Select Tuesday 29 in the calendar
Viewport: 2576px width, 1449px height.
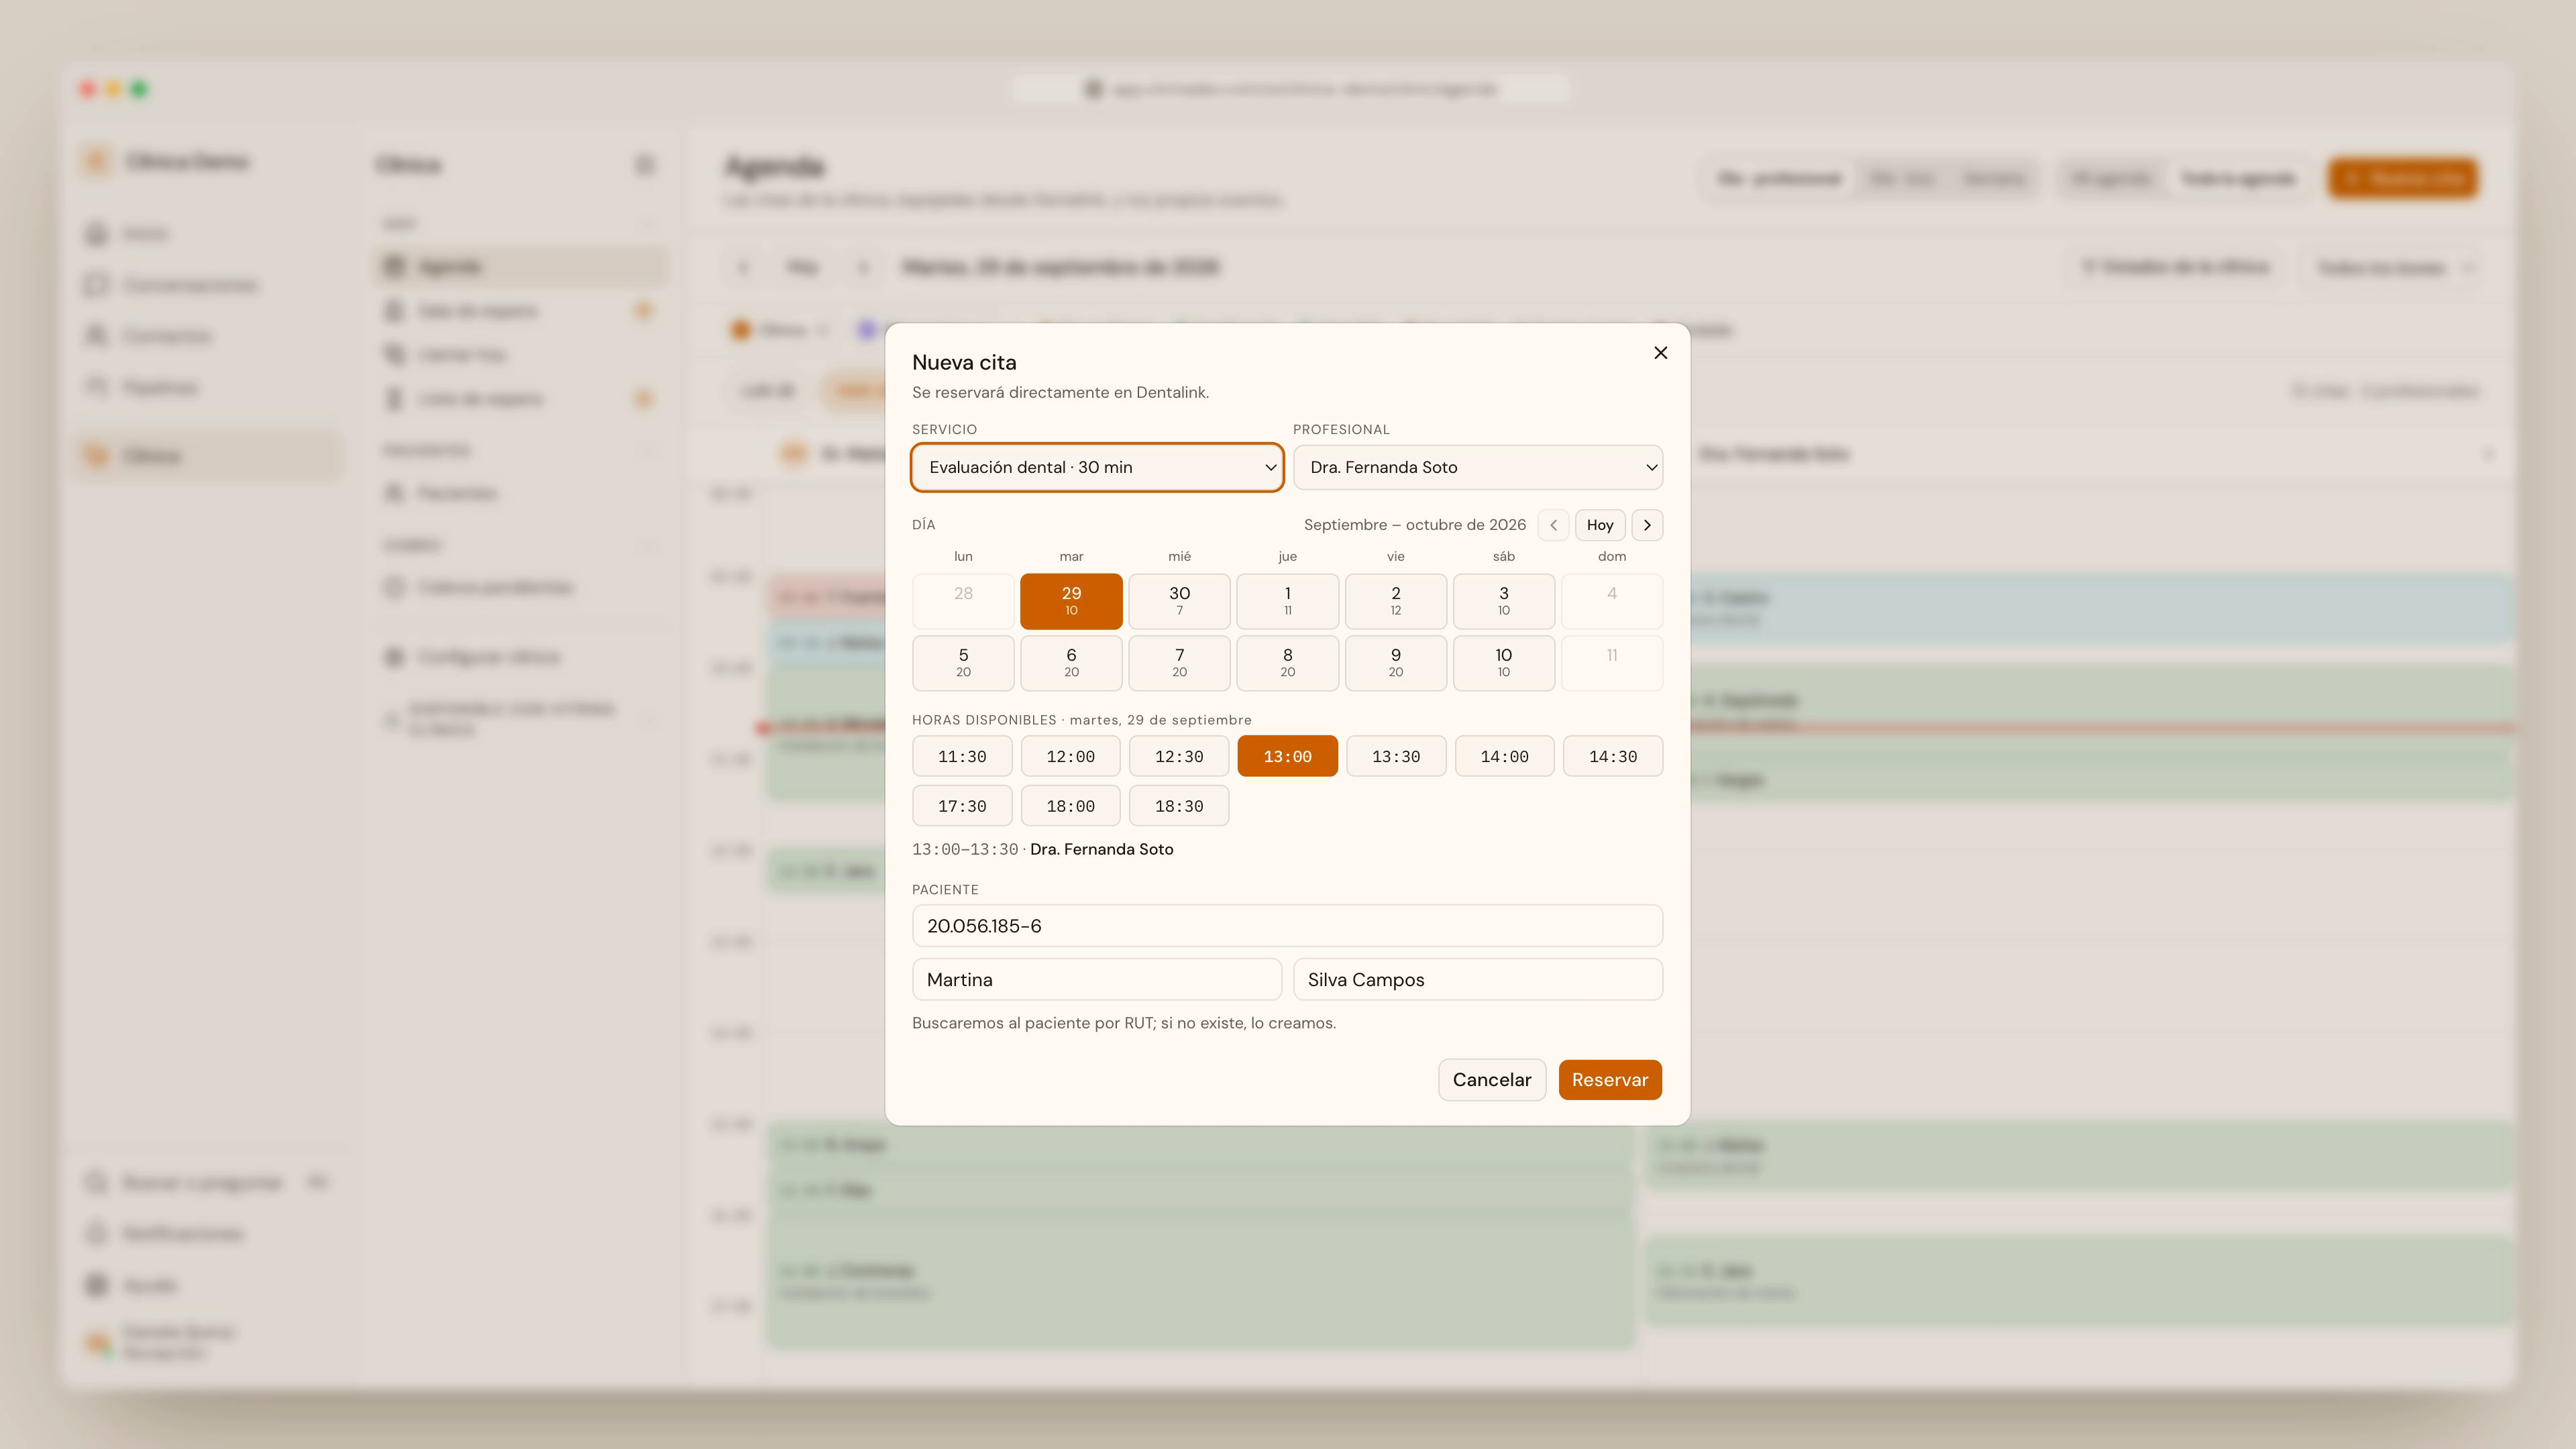point(1071,601)
